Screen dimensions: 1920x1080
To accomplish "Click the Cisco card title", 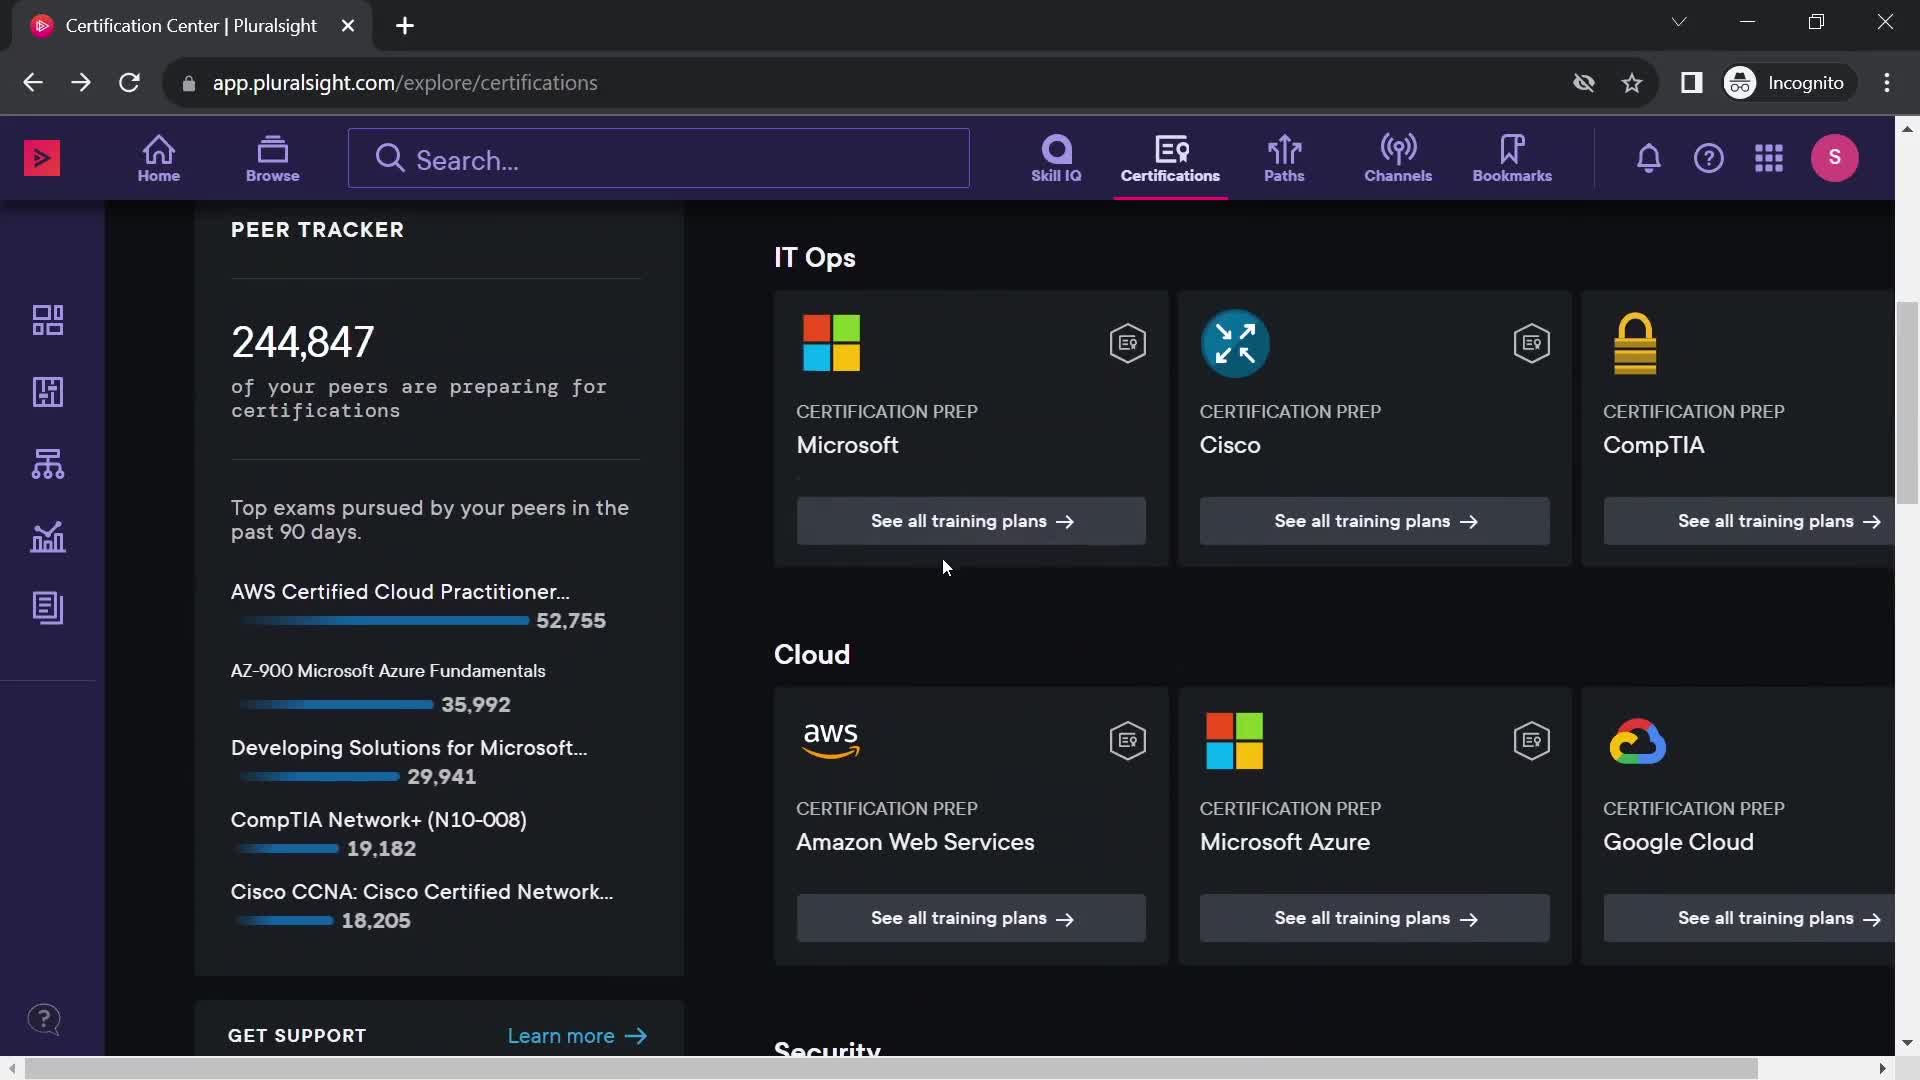I will pos(1230,445).
